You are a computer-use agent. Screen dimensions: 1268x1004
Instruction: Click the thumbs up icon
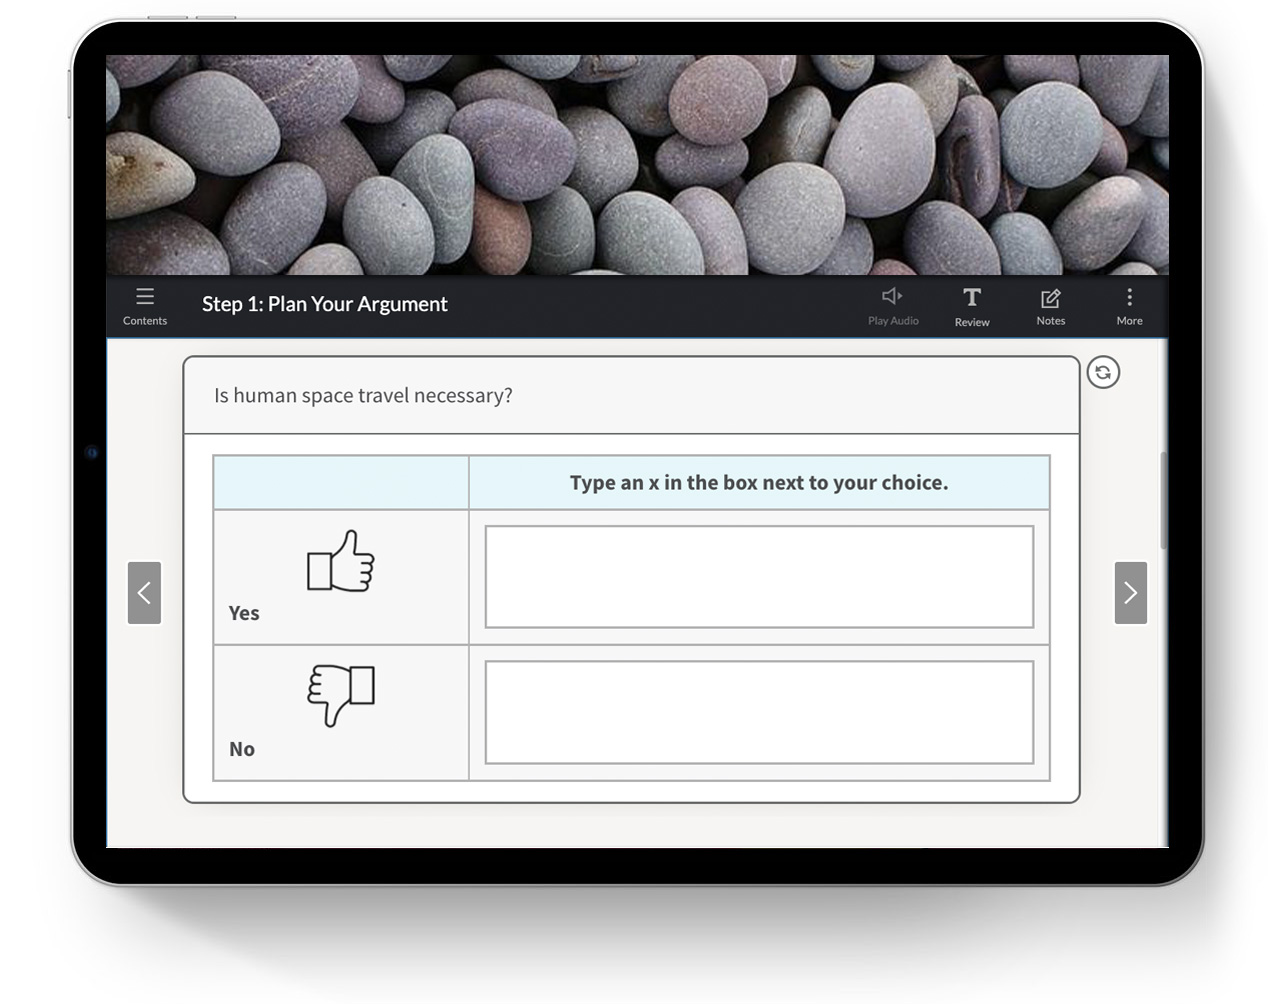(340, 561)
